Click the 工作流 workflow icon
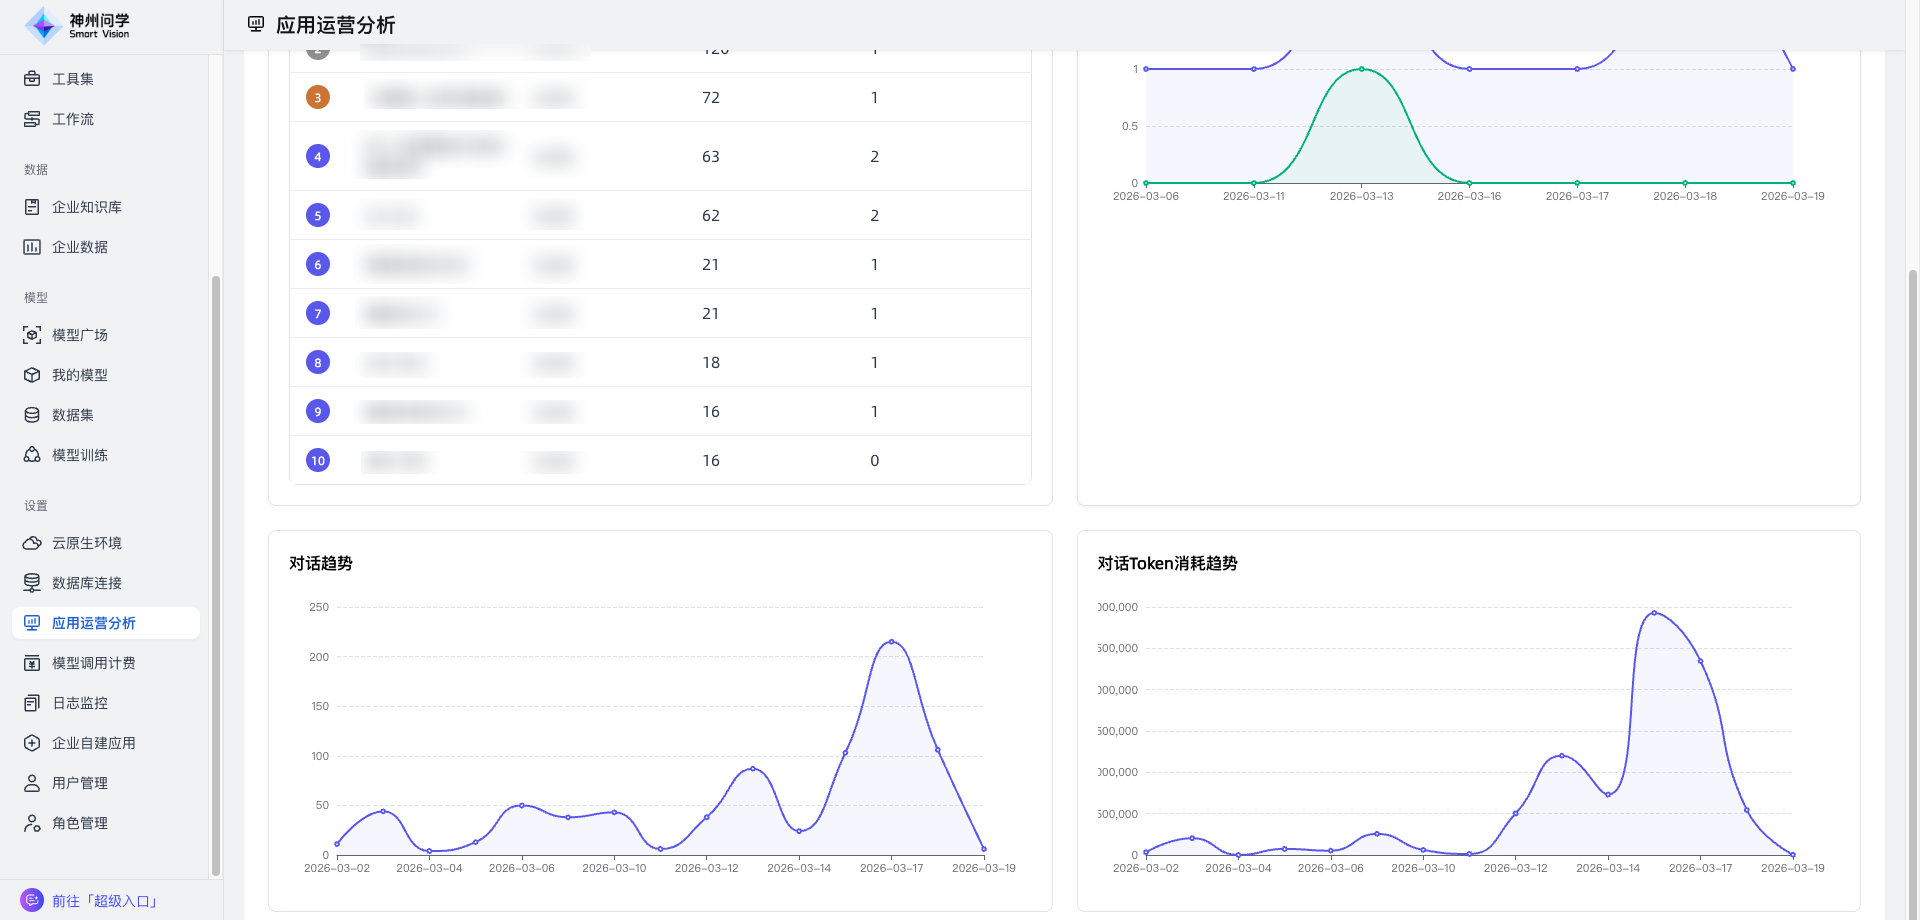1920x920 pixels. pos(32,119)
